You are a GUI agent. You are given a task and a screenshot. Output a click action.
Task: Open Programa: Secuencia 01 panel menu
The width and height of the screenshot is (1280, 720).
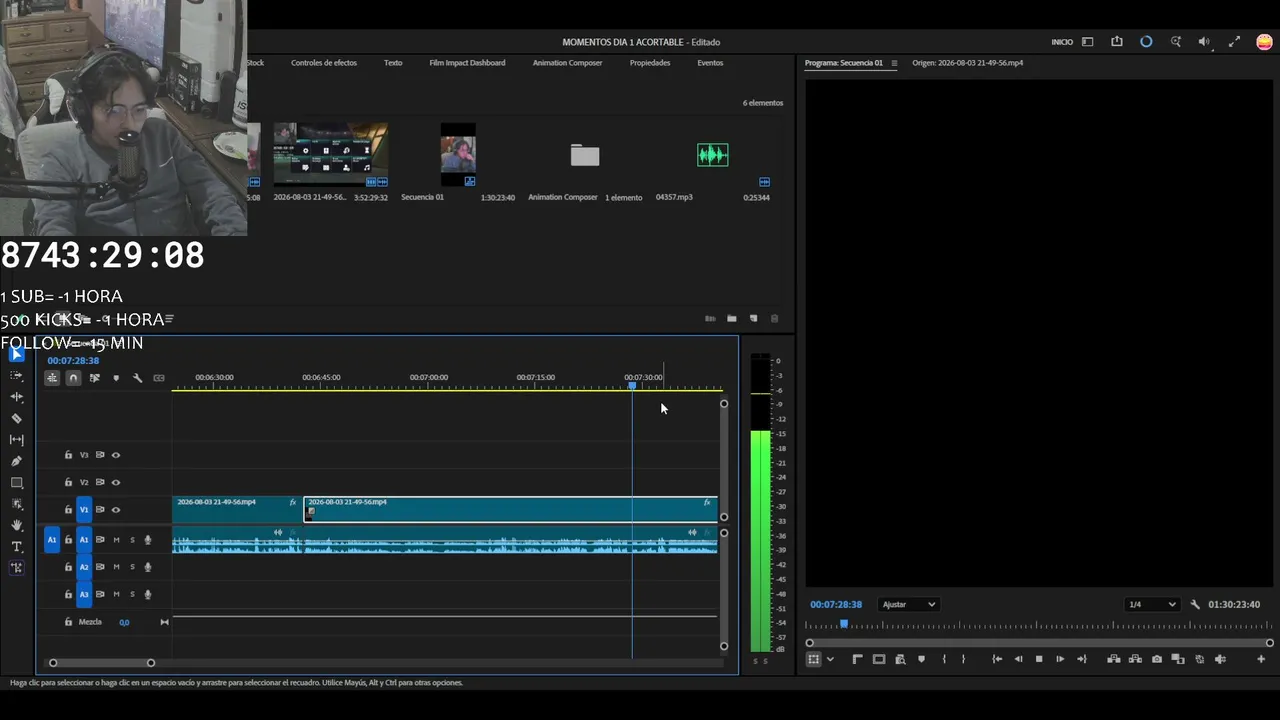coord(894,63)
